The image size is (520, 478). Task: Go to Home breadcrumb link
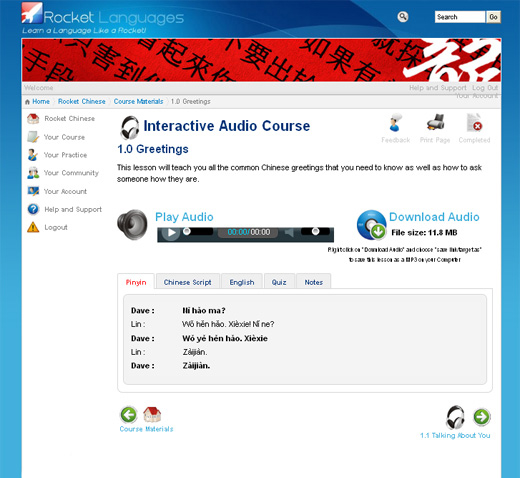(x=41, y=101)
